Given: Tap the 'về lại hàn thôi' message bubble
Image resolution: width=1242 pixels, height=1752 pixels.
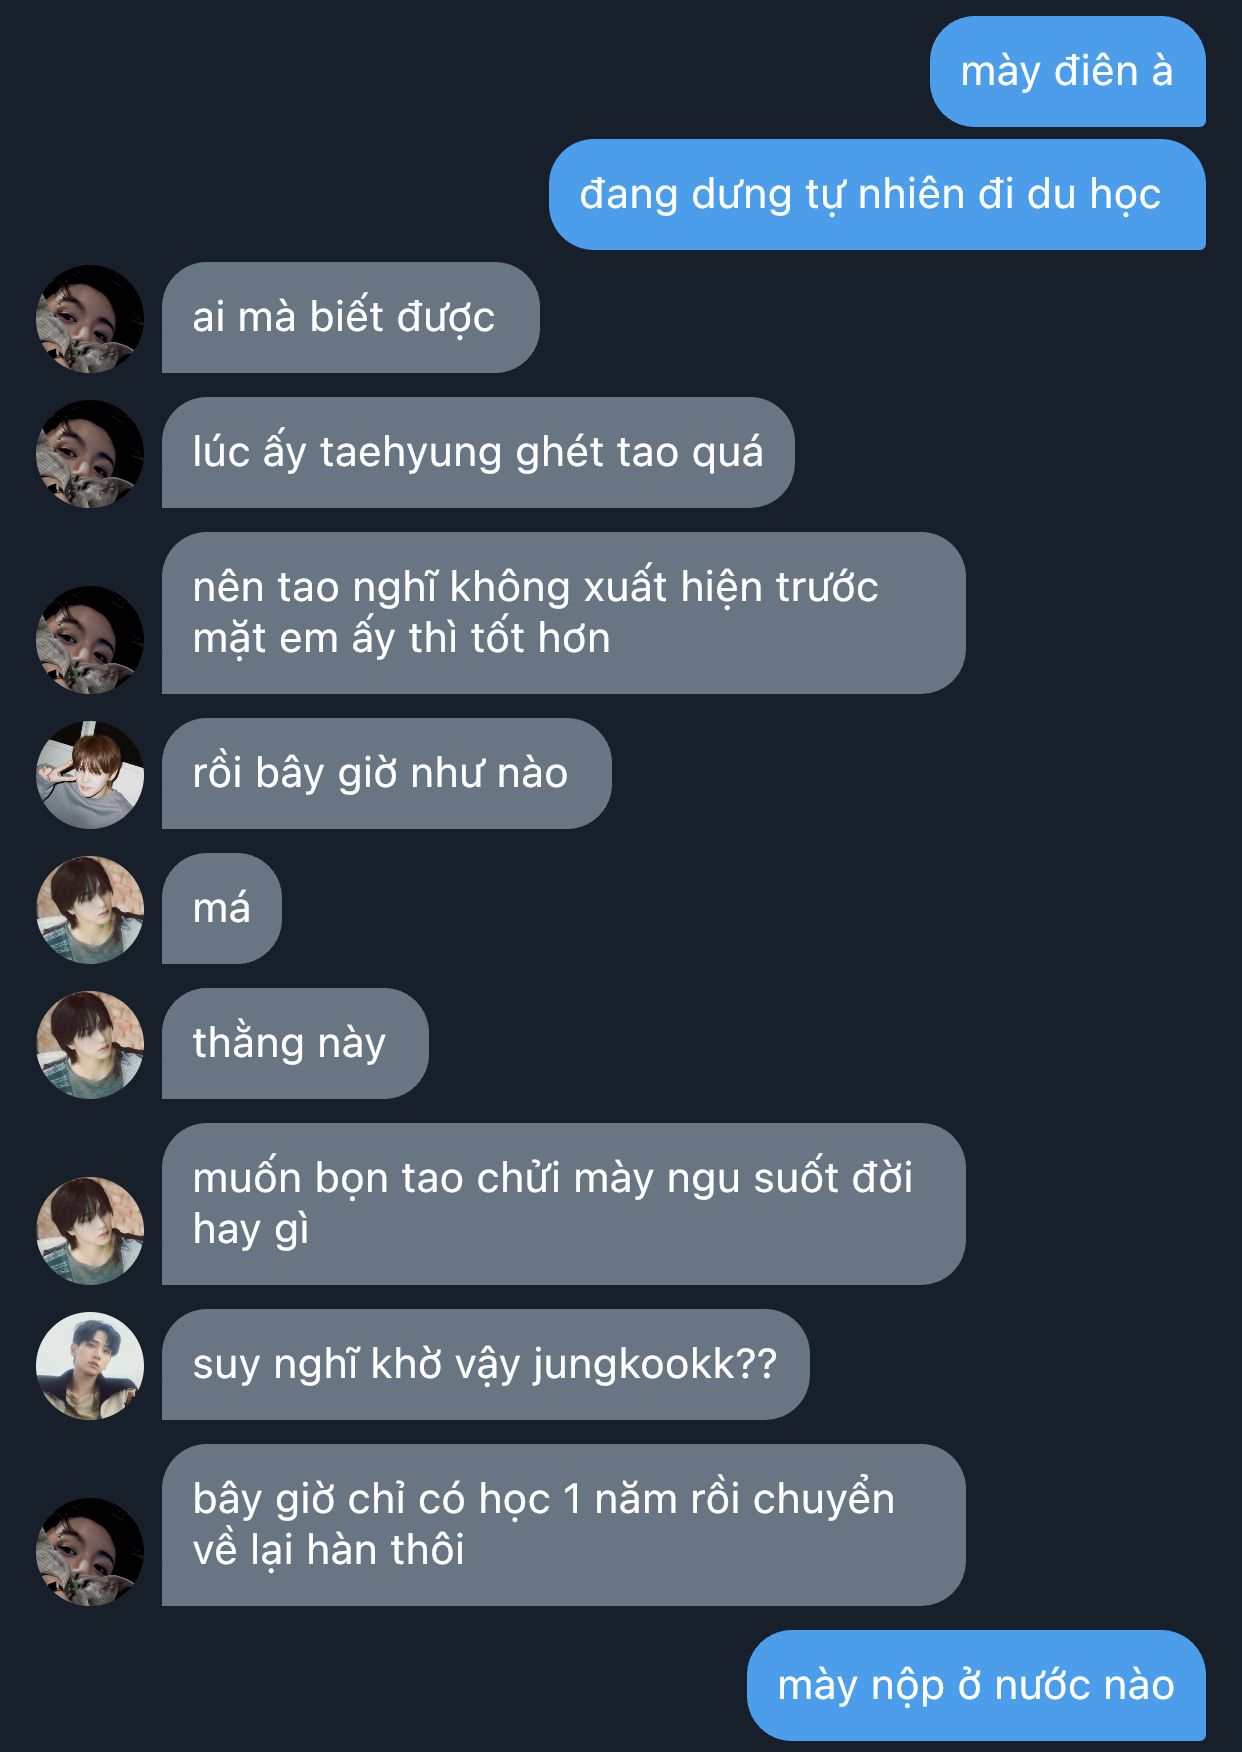Looking at the screenshot, I should (x=564, y=1525).
